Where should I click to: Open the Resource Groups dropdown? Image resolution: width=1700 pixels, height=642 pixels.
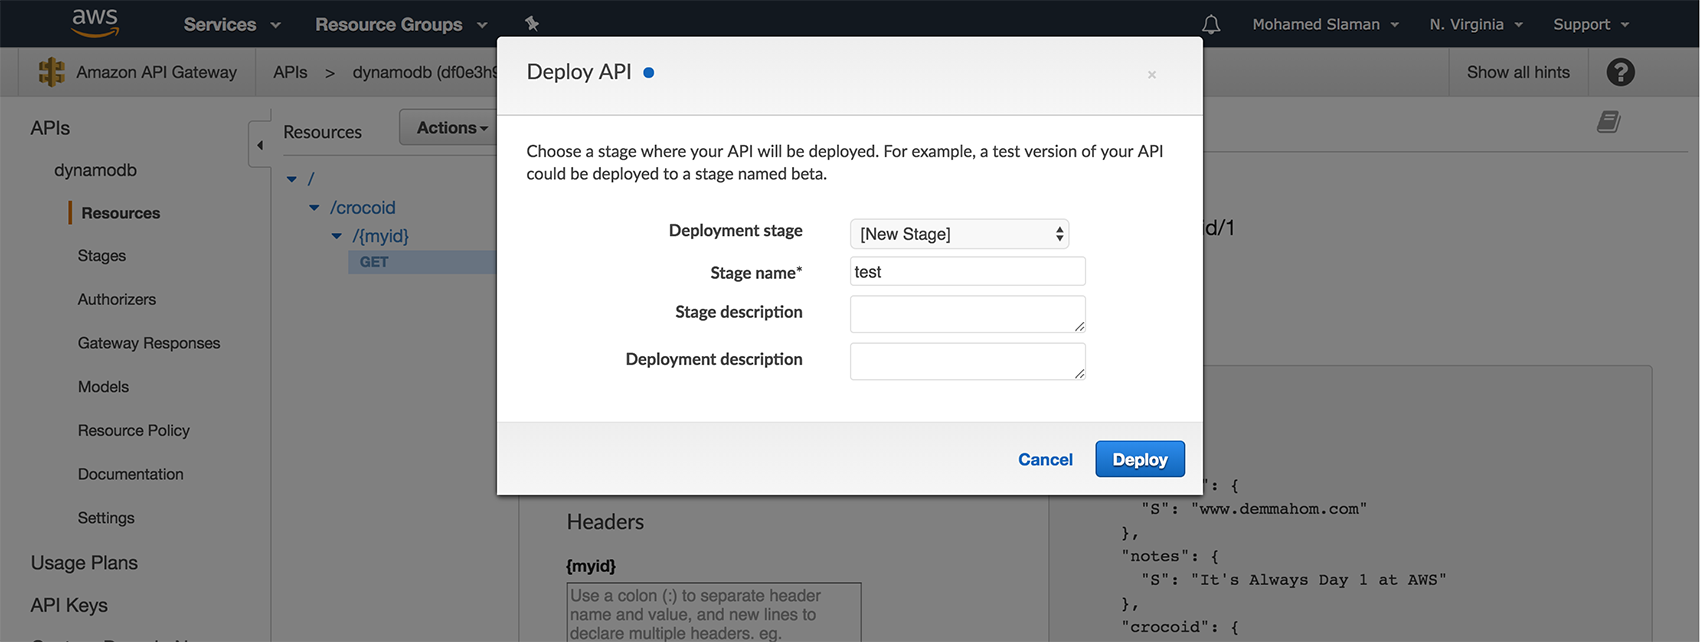401,24
